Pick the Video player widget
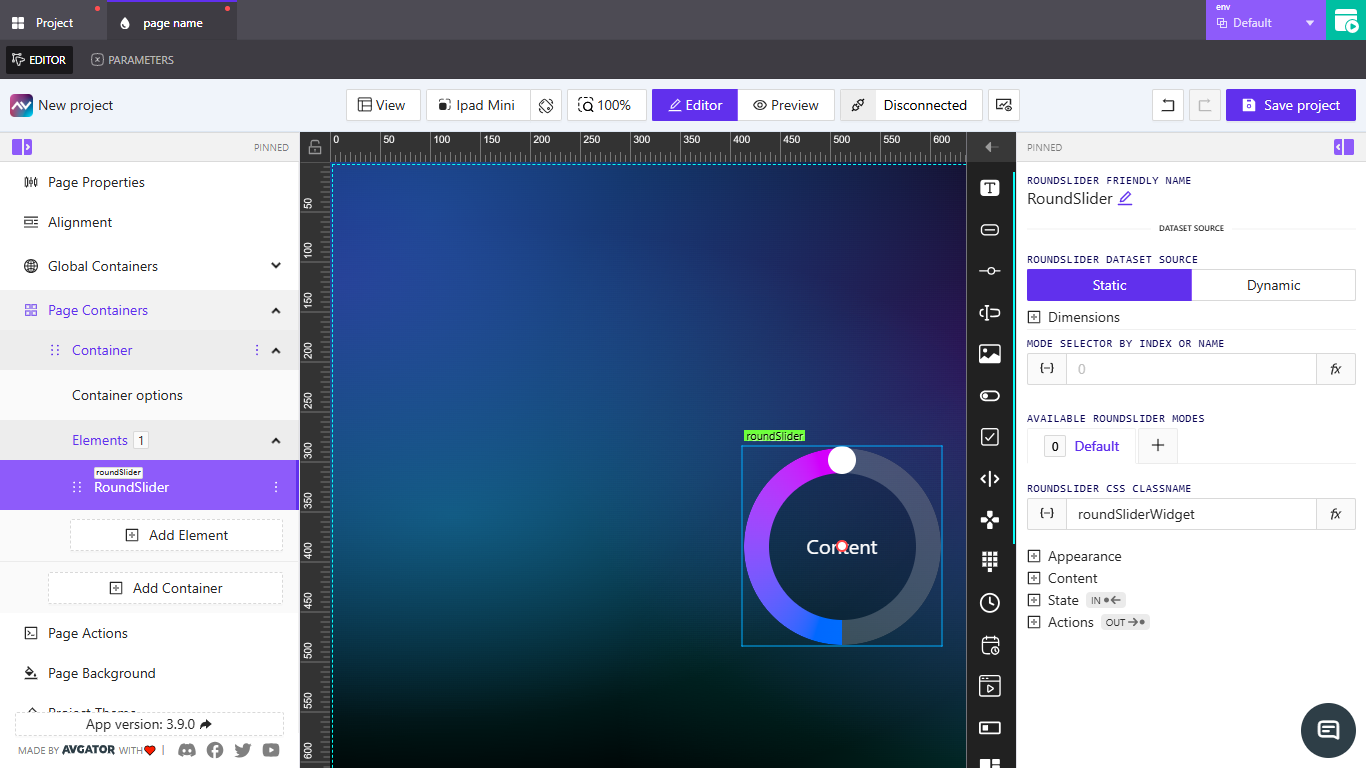The height and width of the screenshot is (768, 1366). click(990, 686)
